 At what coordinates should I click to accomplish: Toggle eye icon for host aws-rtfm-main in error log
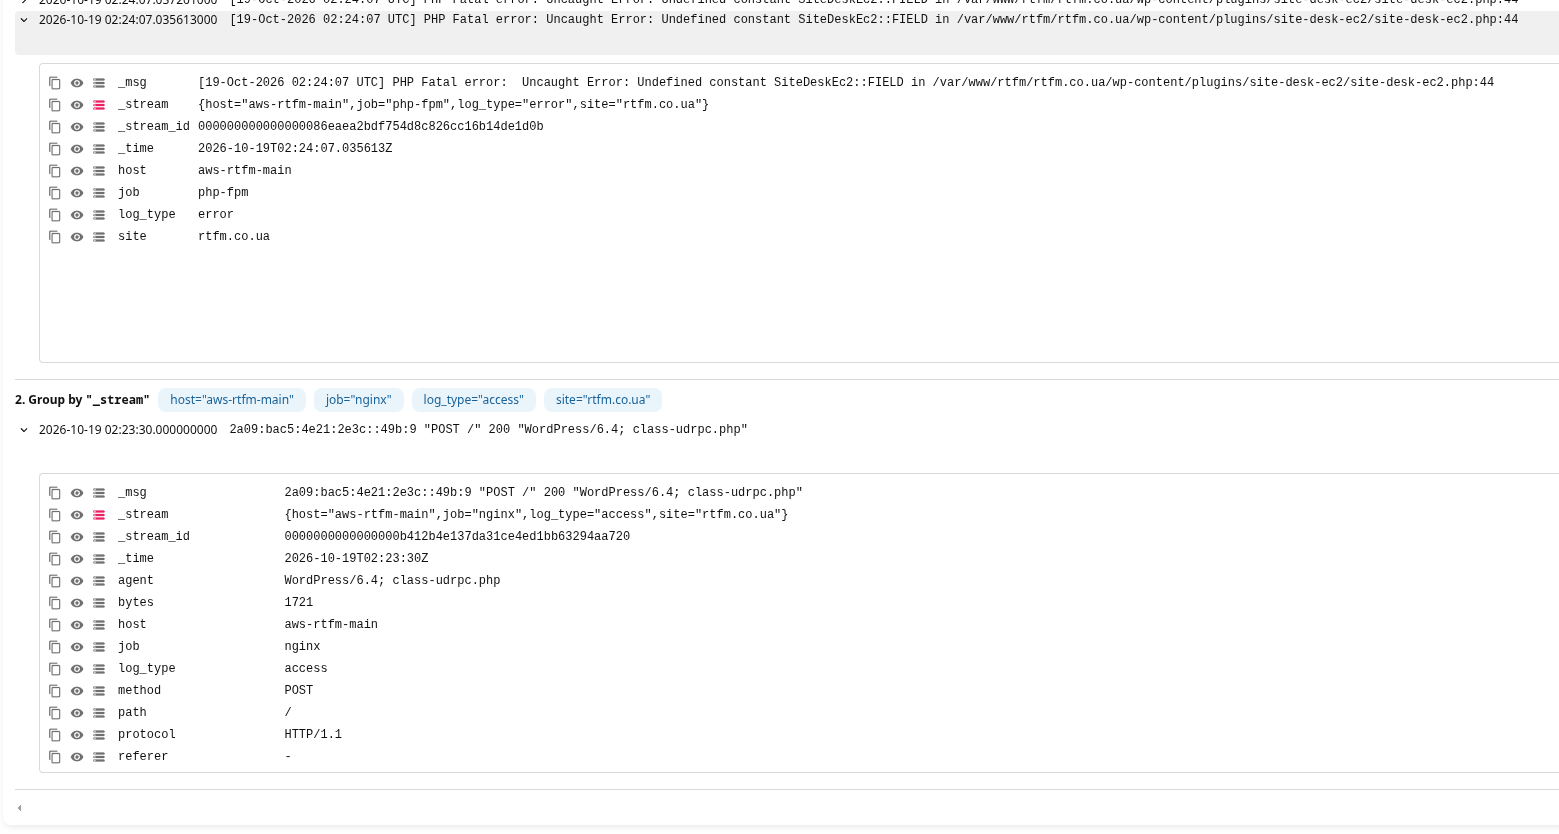[77, 171]
